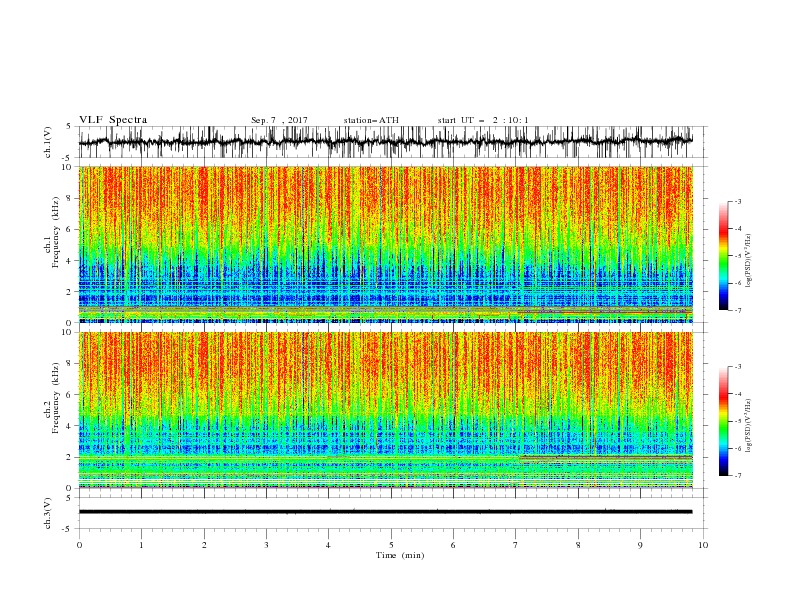Click the ch.1 spectrogram color scale bar

pos(723,256)
